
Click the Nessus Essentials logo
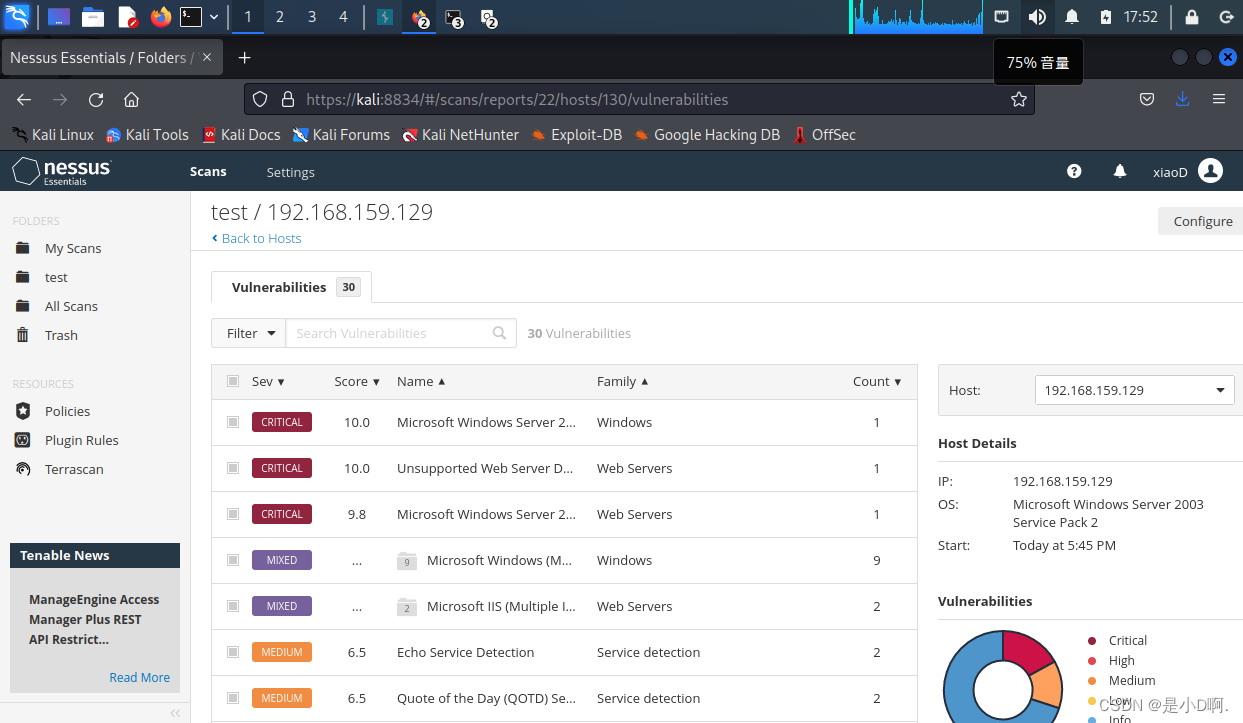pyautogui.click(x=62, y=171)
